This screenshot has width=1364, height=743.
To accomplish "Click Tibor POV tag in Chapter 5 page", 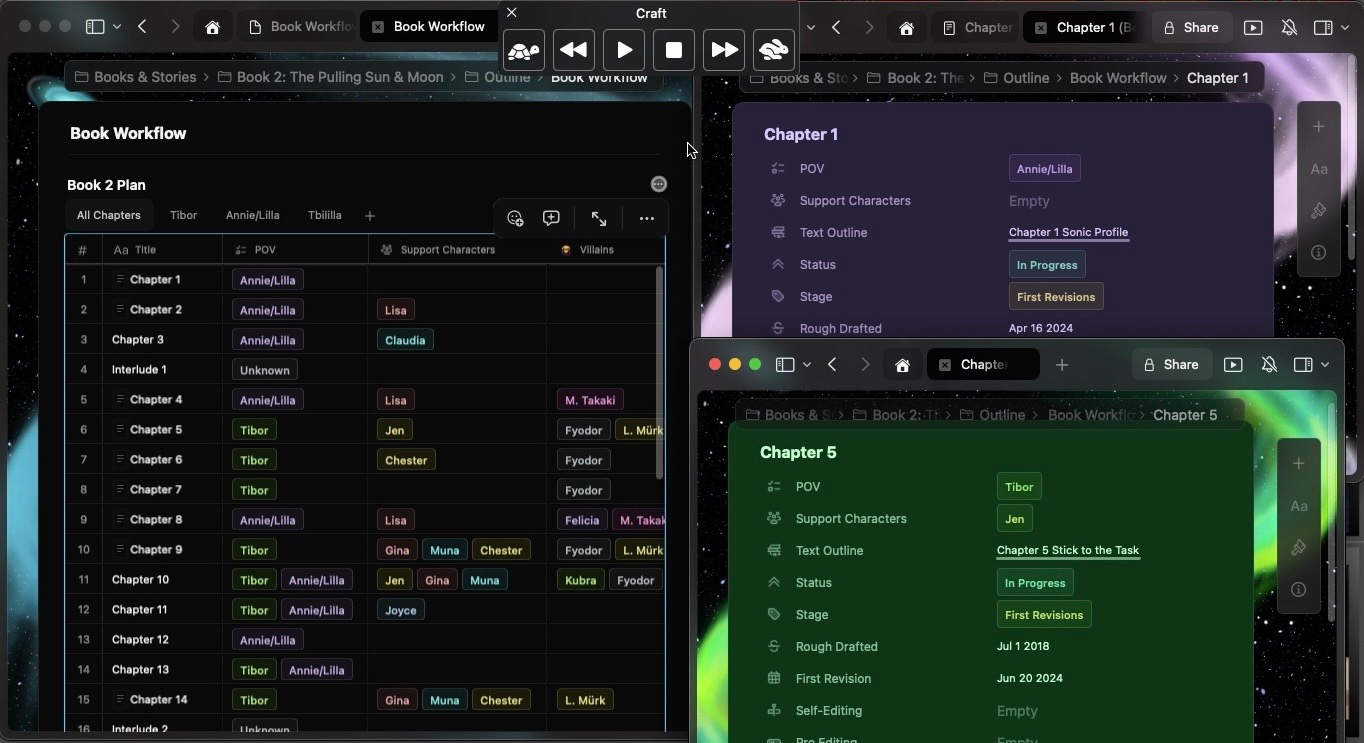I will (x=1019, y=487).
